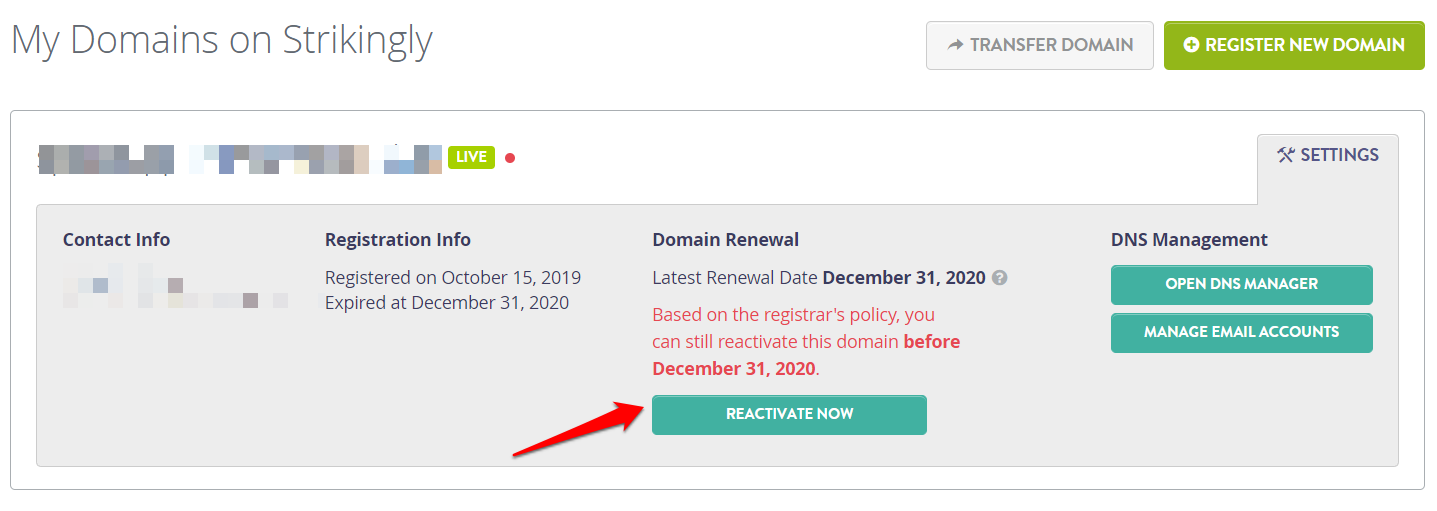This screenshot has width=1437, height=511.
Task: Click the Contact Info heading
Action: click(116, 240)
